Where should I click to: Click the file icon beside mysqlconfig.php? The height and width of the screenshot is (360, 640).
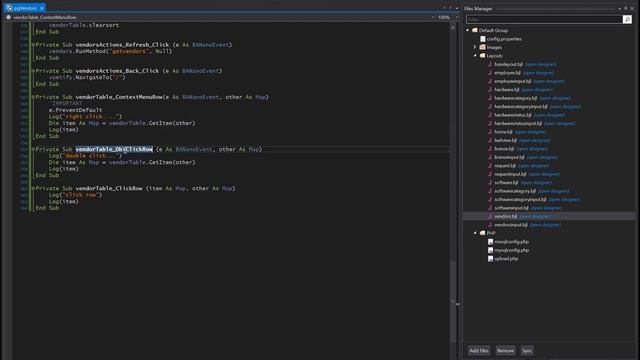[x=490, y=250]
